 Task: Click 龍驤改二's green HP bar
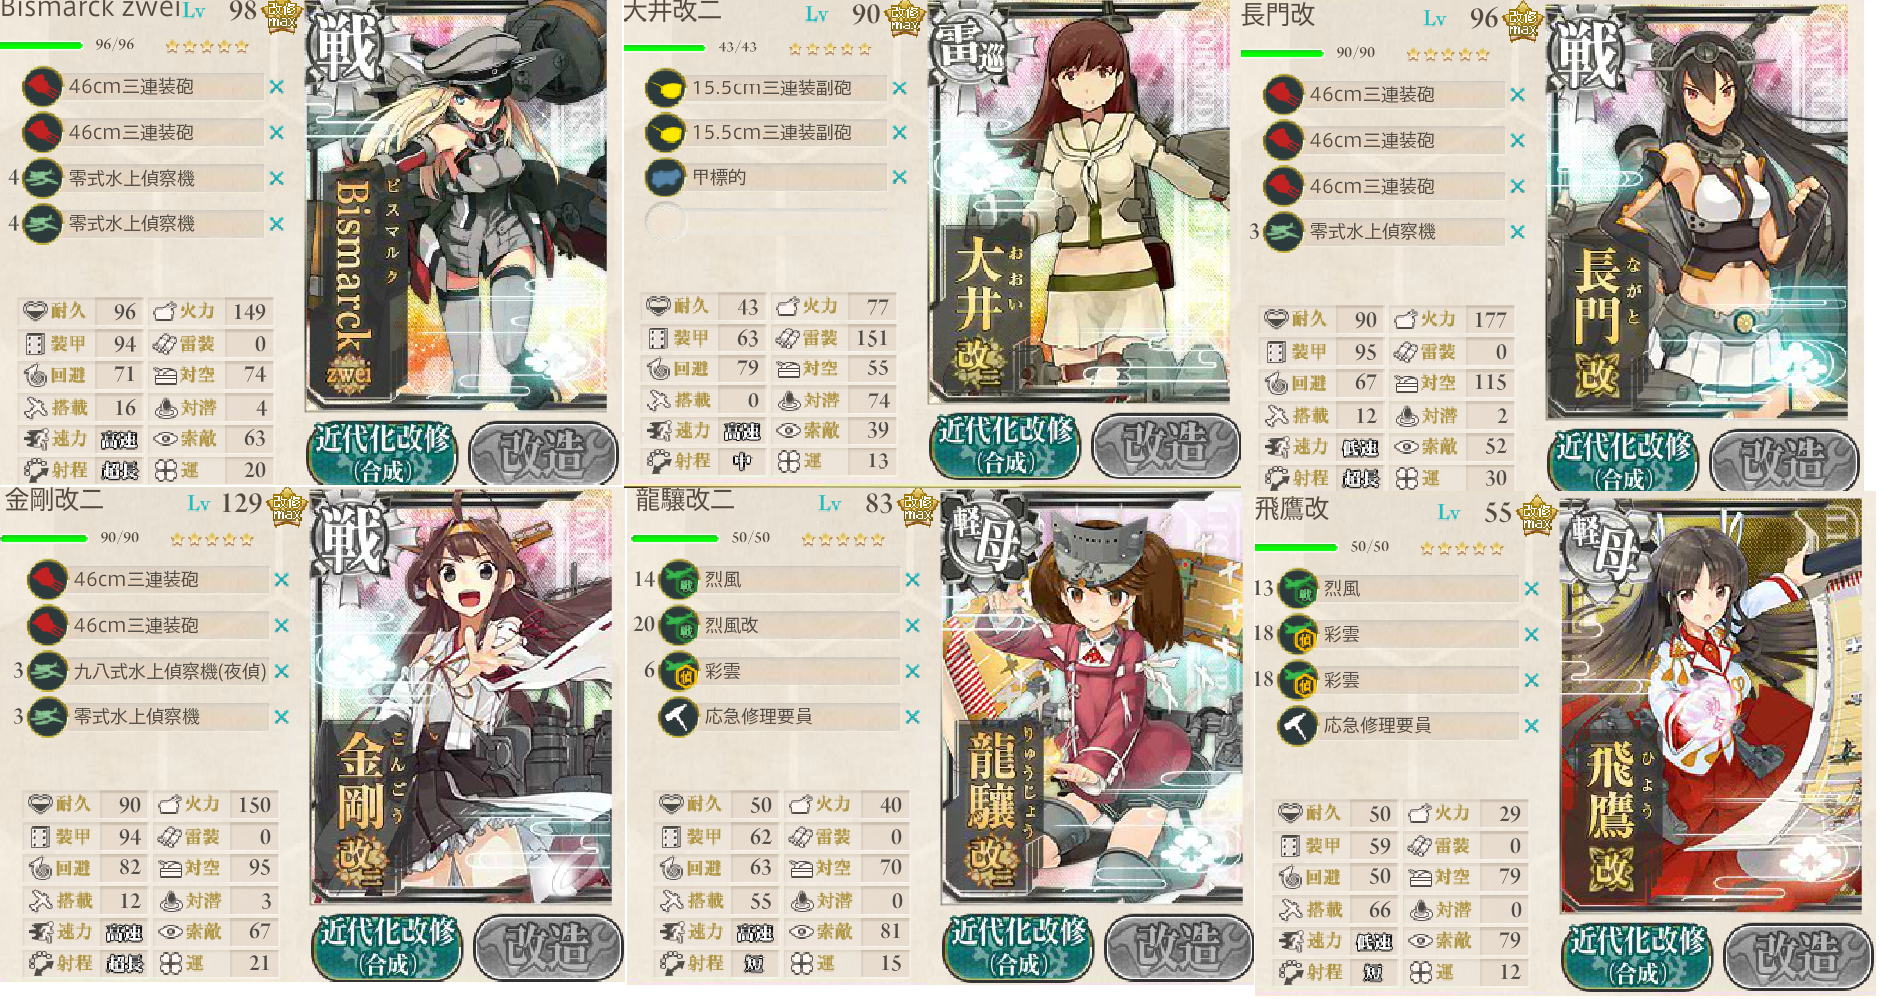click(x=675, y=538)
